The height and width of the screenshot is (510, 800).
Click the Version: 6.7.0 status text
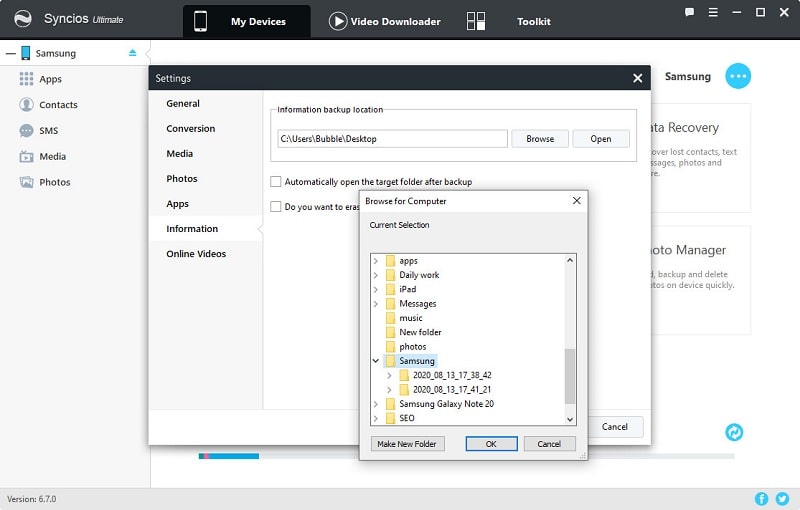pyautogui.click(x=32, y=499)
